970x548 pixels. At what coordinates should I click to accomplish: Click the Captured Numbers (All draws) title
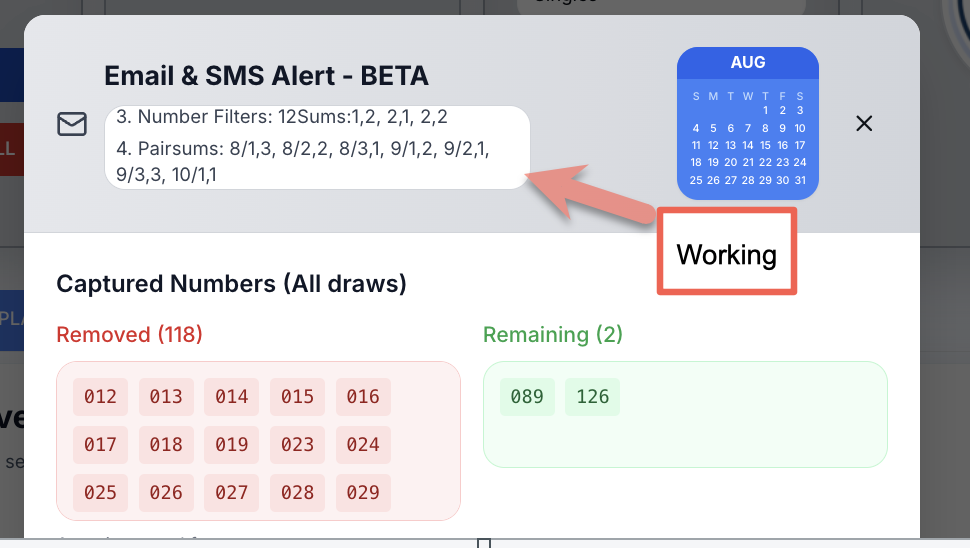(231, 284)
